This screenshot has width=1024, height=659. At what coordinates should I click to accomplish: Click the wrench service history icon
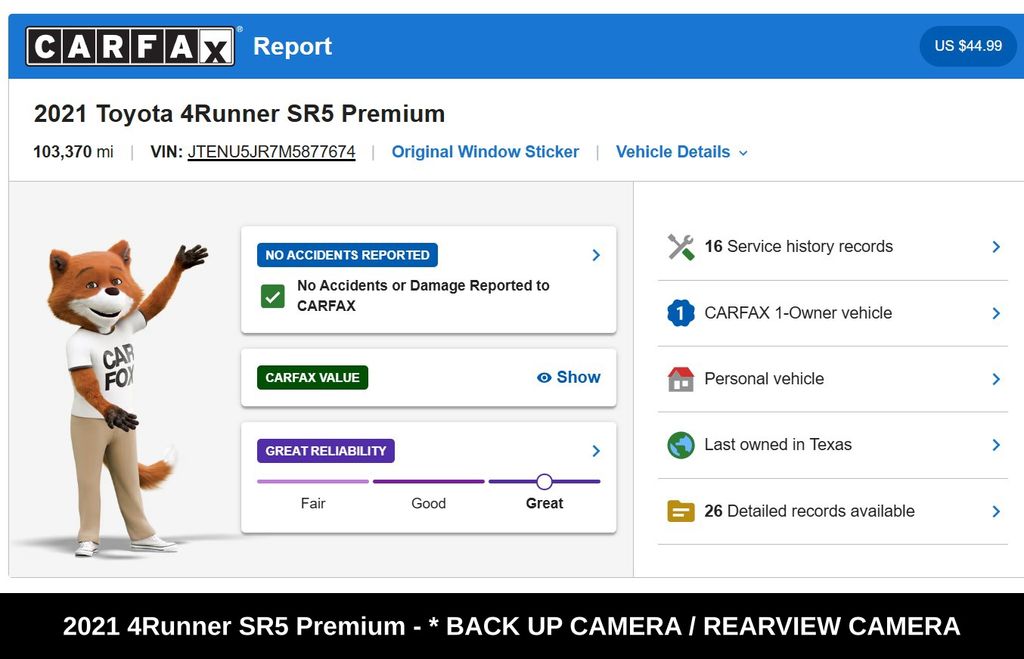tap(681, 247)
